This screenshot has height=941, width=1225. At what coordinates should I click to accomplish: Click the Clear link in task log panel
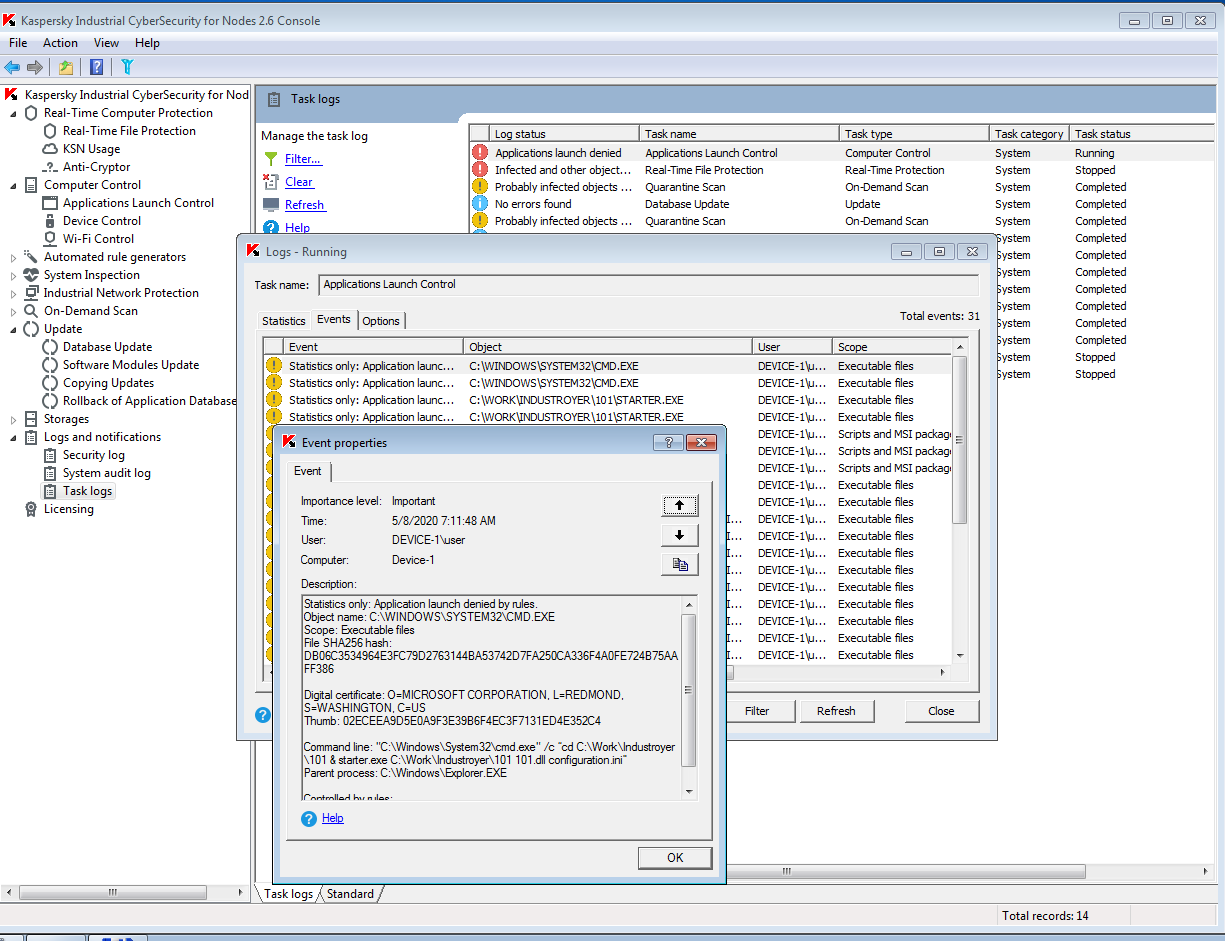pyautogui.click(x=299, y=182)
